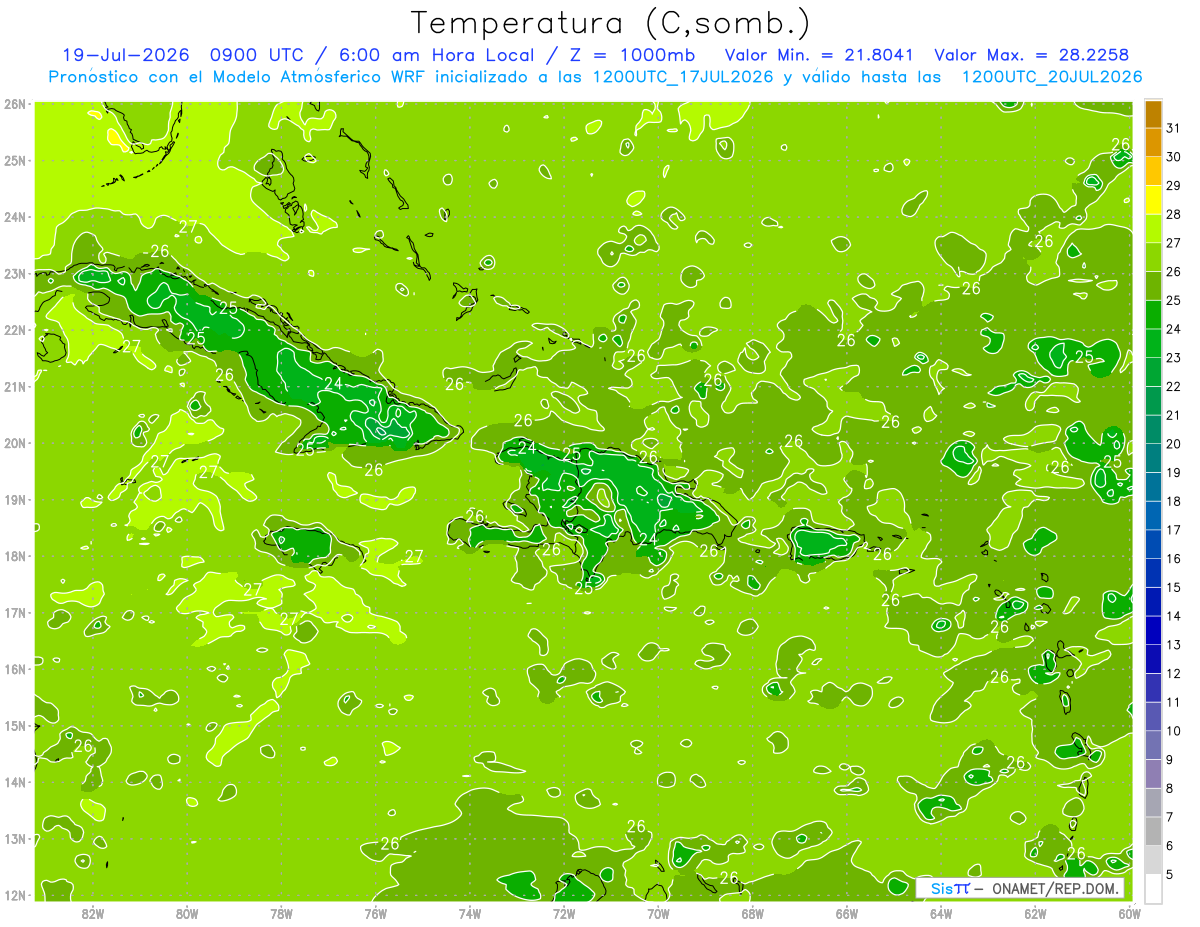Click the '20N' latitude axis label

(x=15, y=443)
